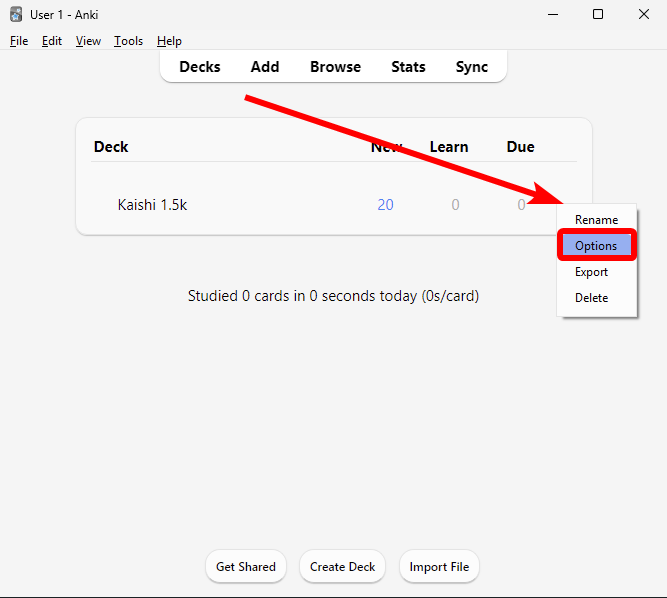This screenshot has width=667, height=598.
Task: Open the Kaishi 1.5k deck
Action: pyautogui.click(x=152, y=205)
